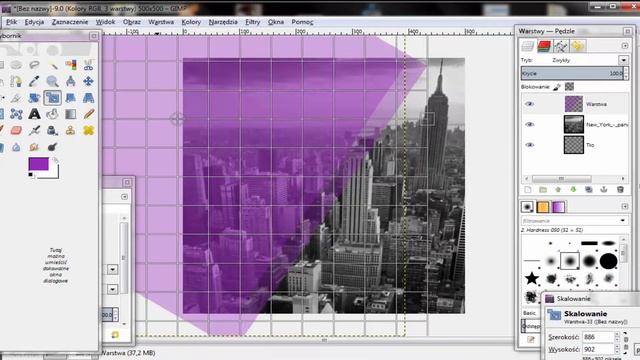Select the Airbrush tool
Screen dimensions: 640x360
[x=34, y=130]
